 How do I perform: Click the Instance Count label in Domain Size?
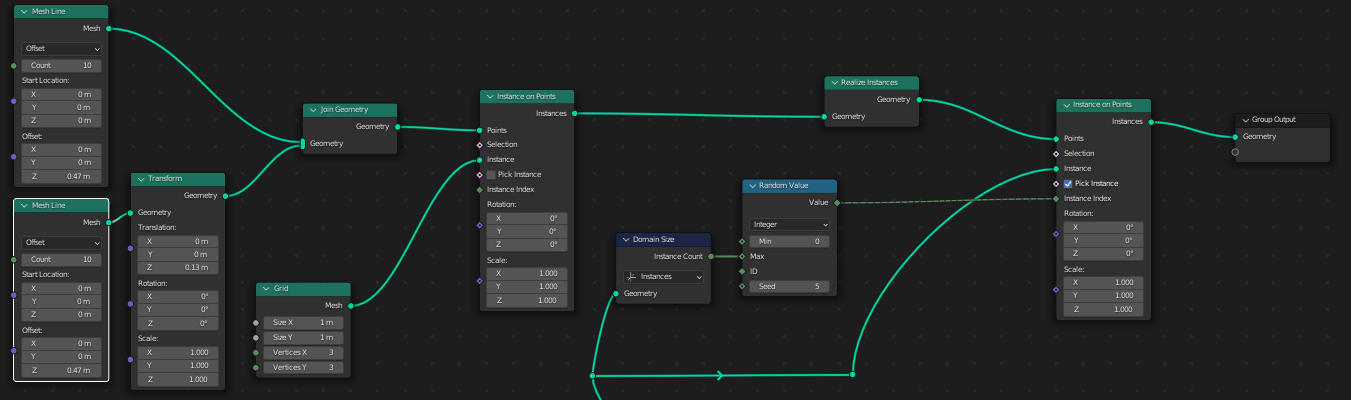click(x=679, y=256)
